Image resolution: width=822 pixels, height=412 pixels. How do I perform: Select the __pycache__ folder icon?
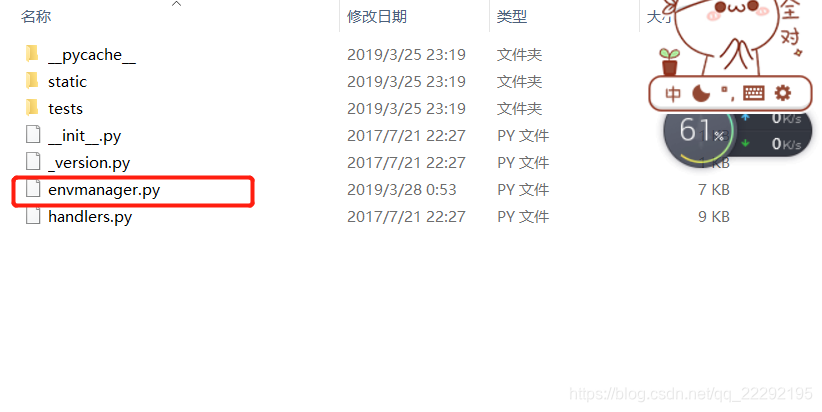(x=32, y=53)
